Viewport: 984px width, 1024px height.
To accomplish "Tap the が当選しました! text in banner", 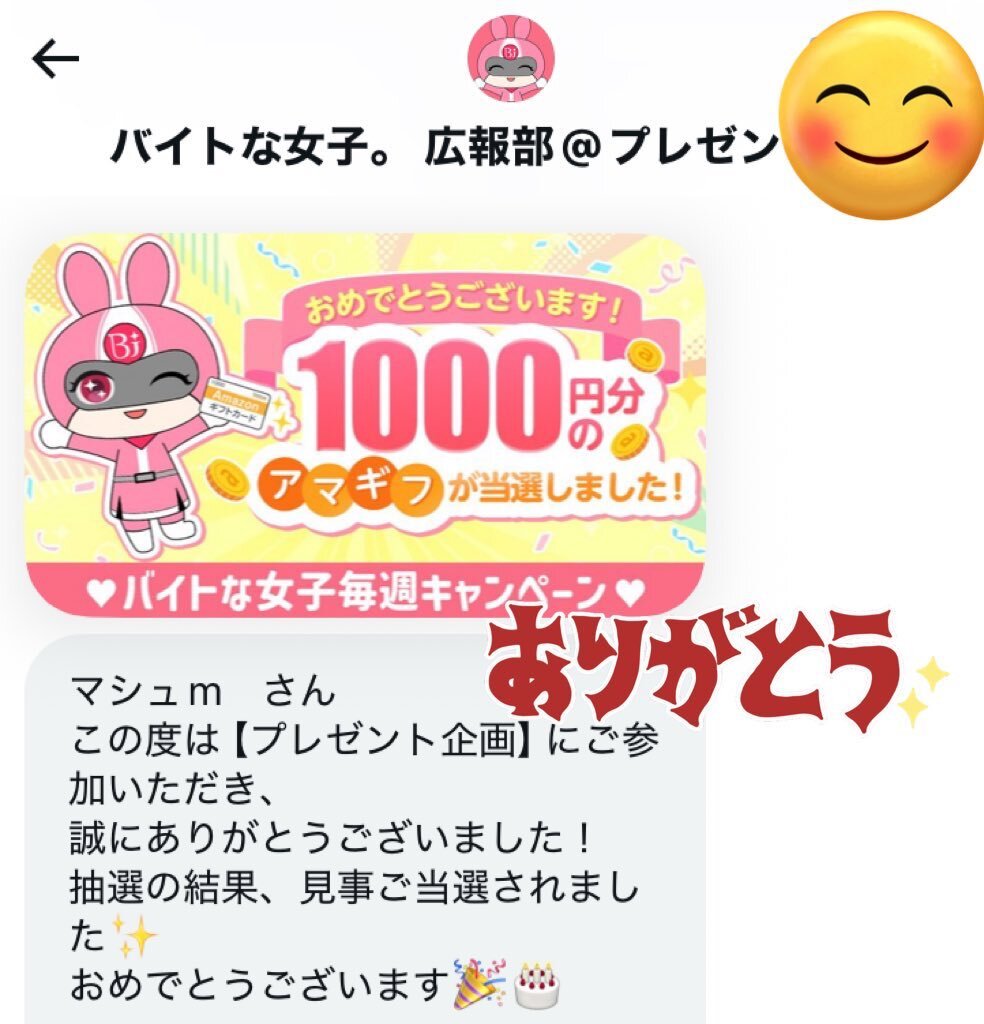I will click(567, 488).
